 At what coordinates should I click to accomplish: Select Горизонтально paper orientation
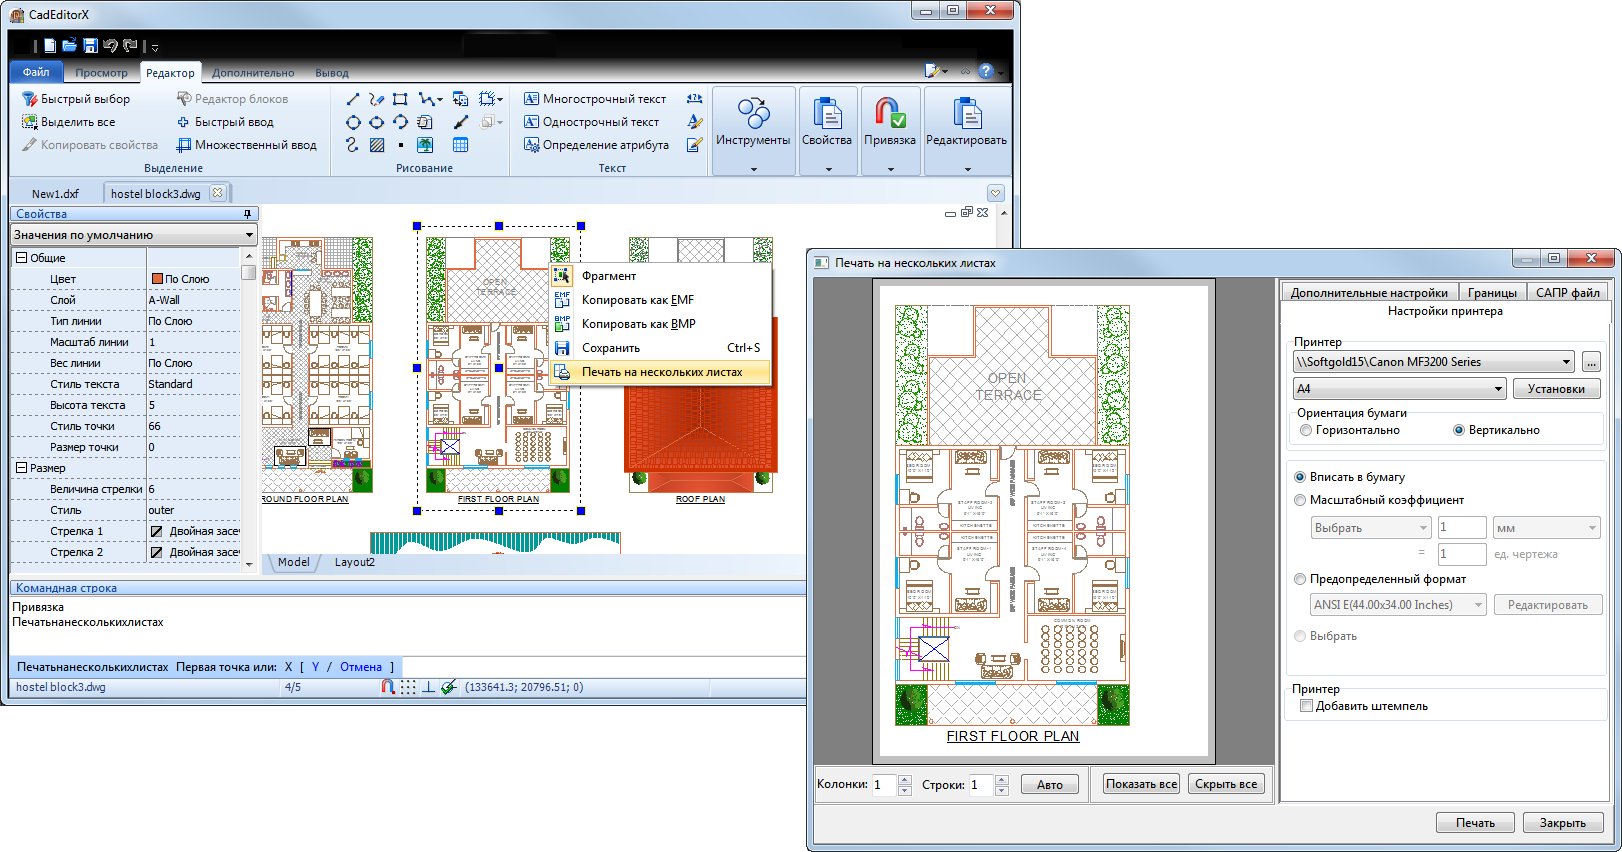[1306, 430]
